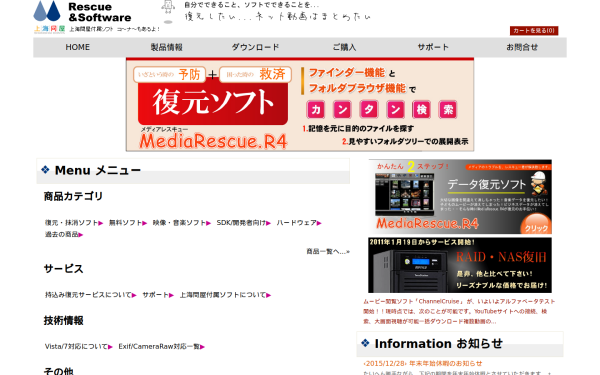Click the pink arrow icon after ハードウェア
Screen dimensions: 600x375
click(319, 223)
